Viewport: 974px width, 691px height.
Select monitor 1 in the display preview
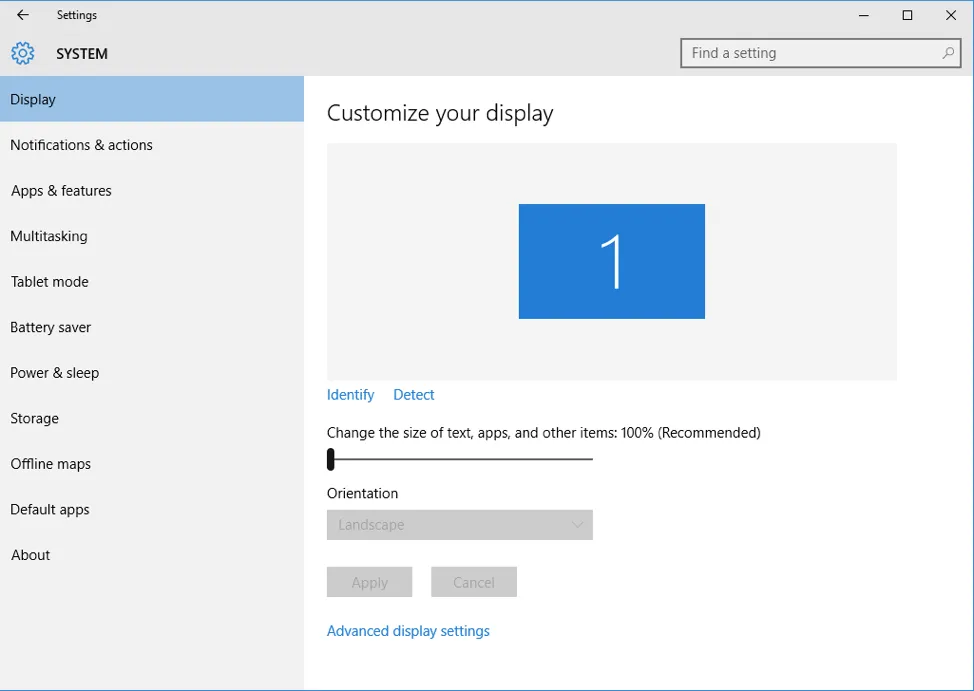611,260
